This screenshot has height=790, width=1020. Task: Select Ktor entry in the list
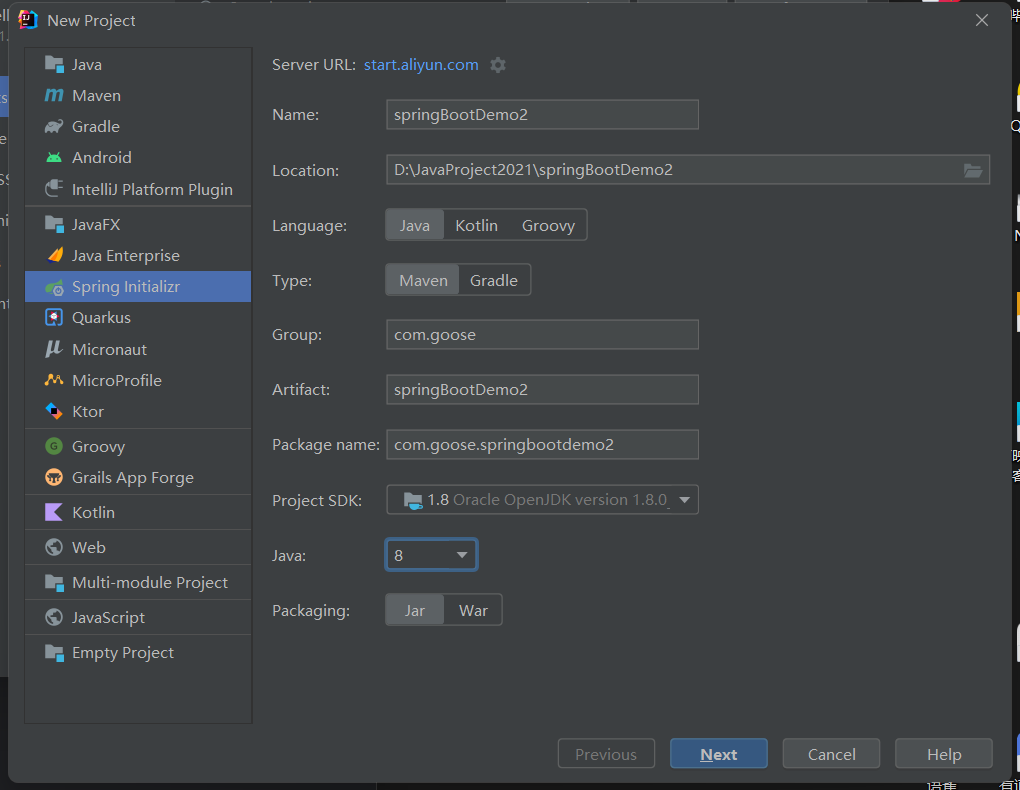click(138, 411)
